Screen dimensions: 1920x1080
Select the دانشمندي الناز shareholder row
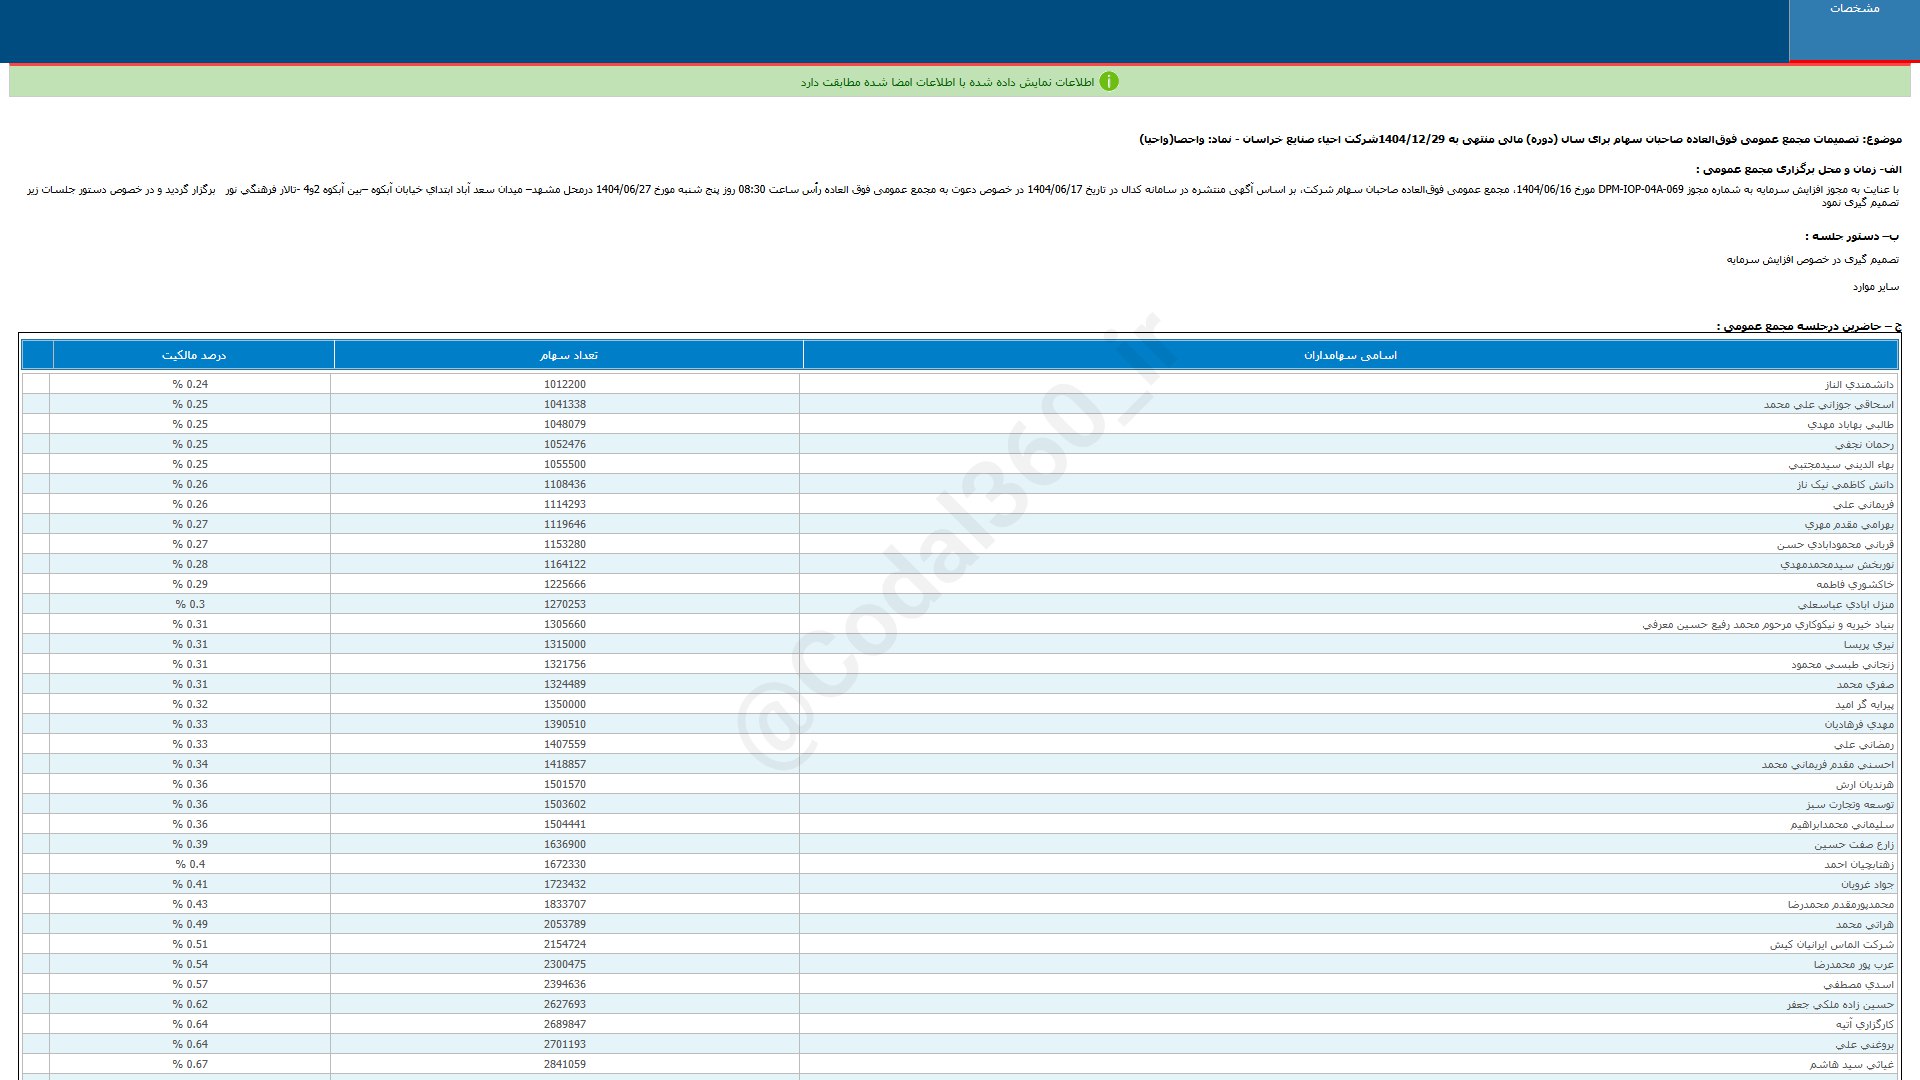1858,384
